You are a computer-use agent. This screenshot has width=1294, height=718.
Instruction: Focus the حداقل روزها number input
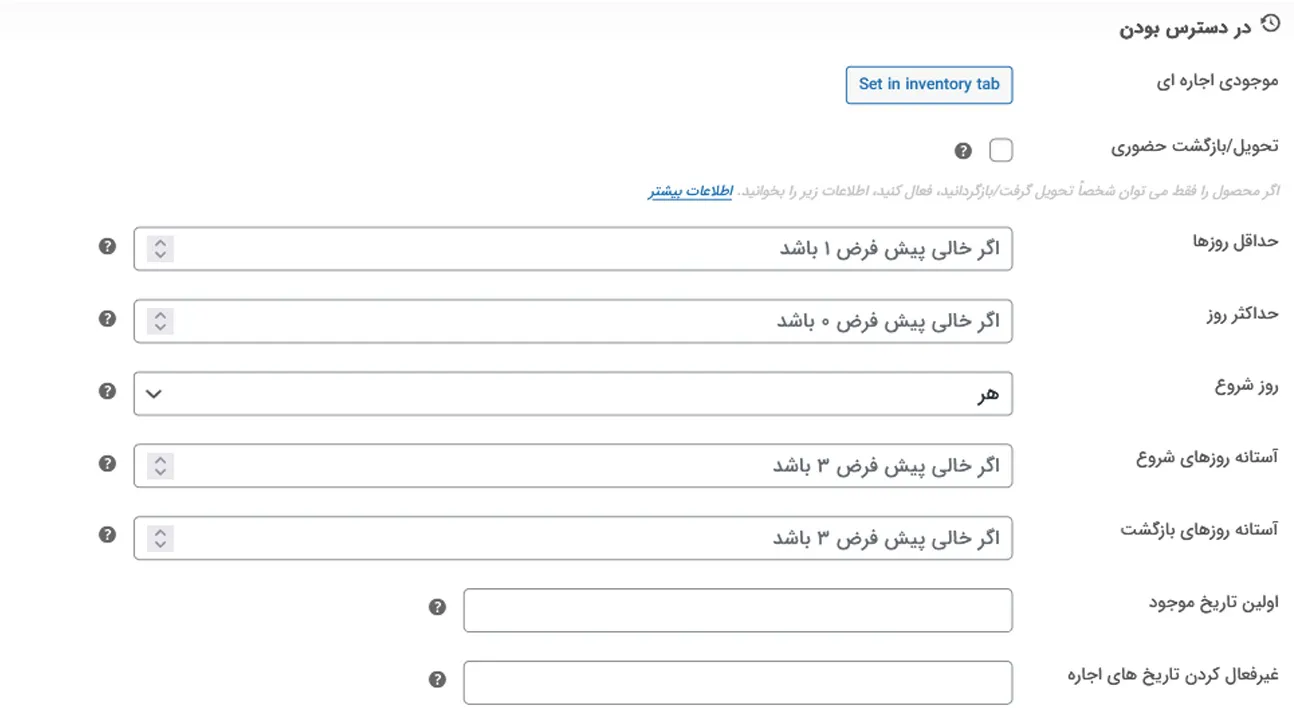573,249
